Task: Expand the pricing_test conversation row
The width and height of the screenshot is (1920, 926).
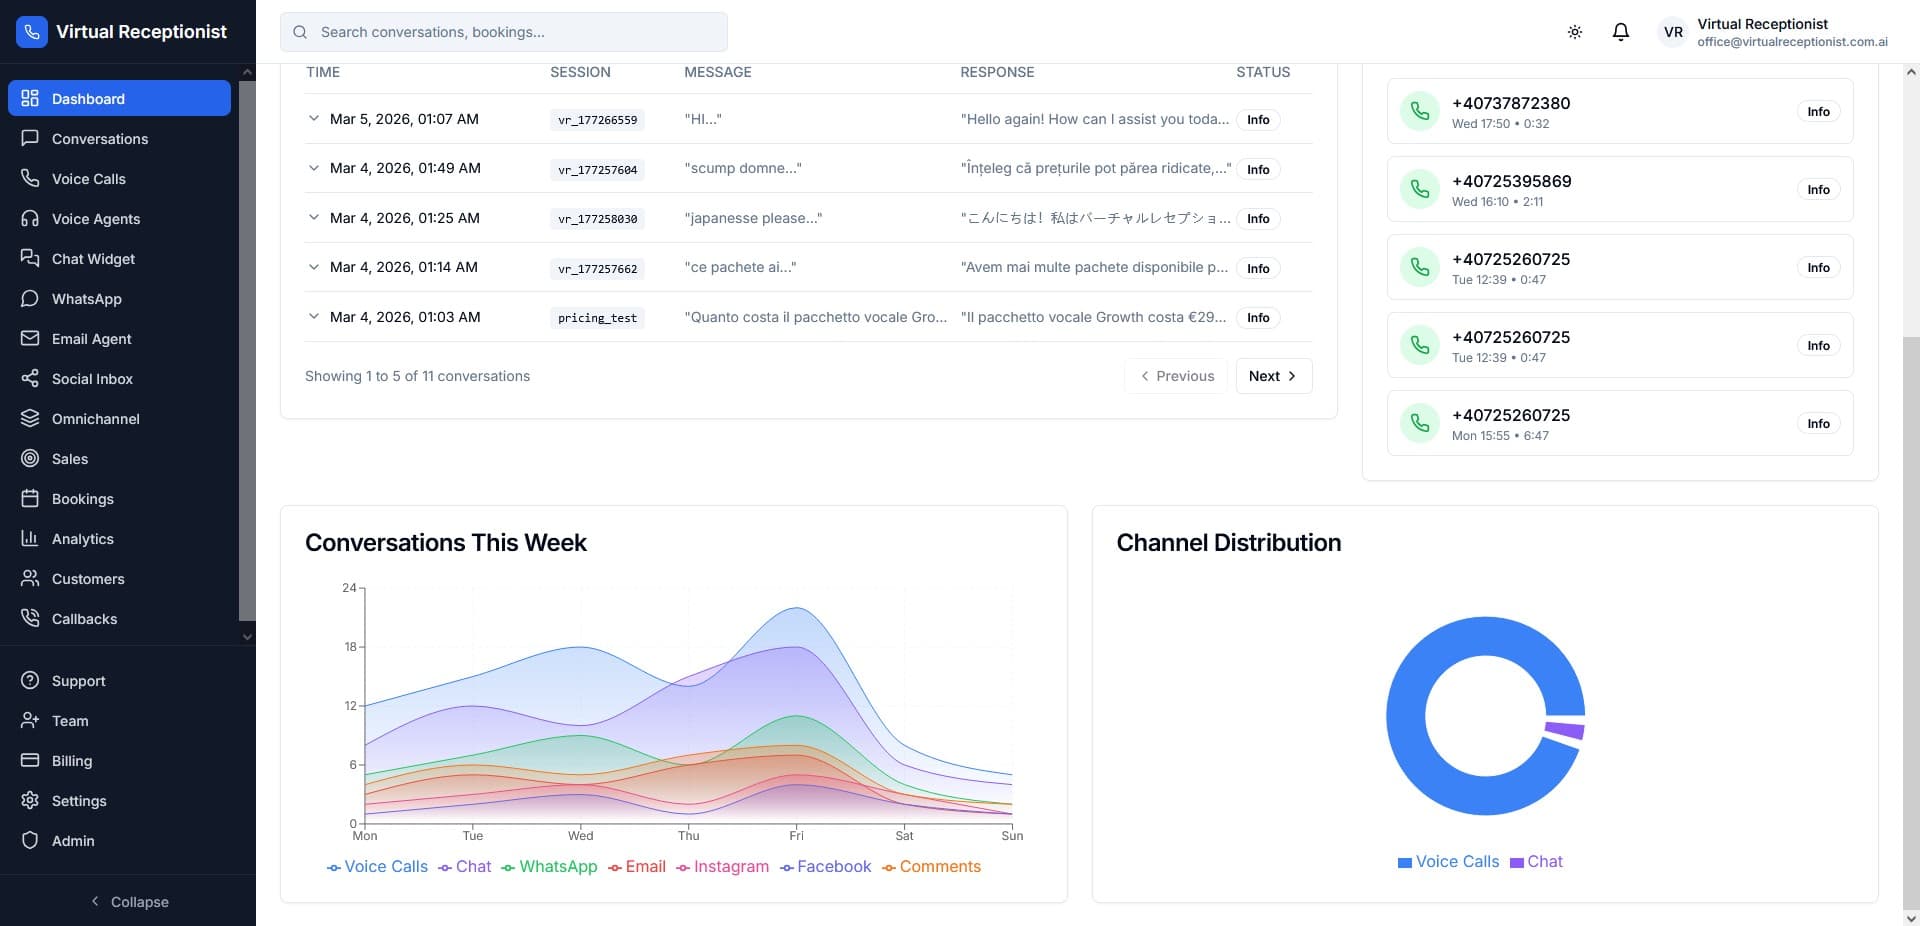Action: click(x=314, y=317)
